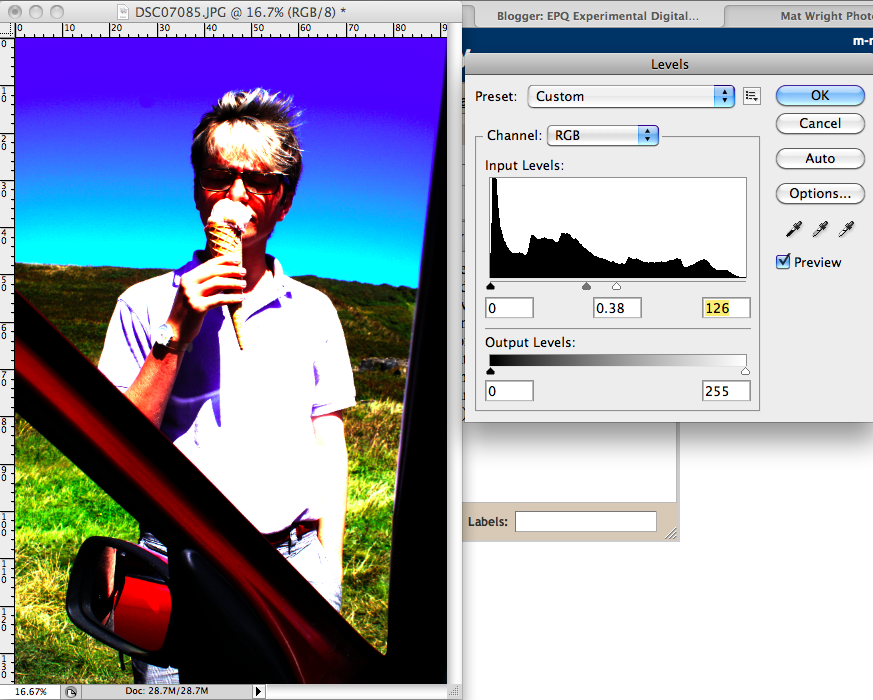873x700 pixels.
Task: Toggle the Preview checkbox
Action: click(782, 261)
